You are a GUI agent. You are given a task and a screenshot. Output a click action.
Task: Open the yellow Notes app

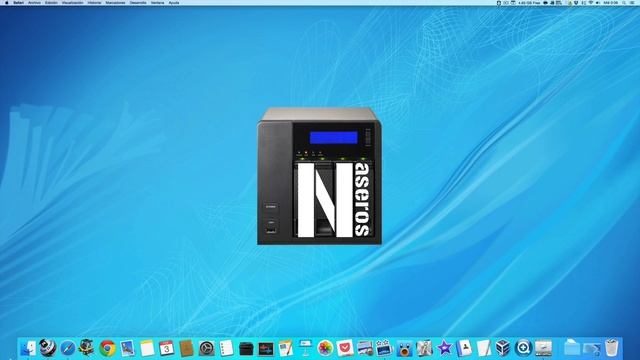coord(147,348)
